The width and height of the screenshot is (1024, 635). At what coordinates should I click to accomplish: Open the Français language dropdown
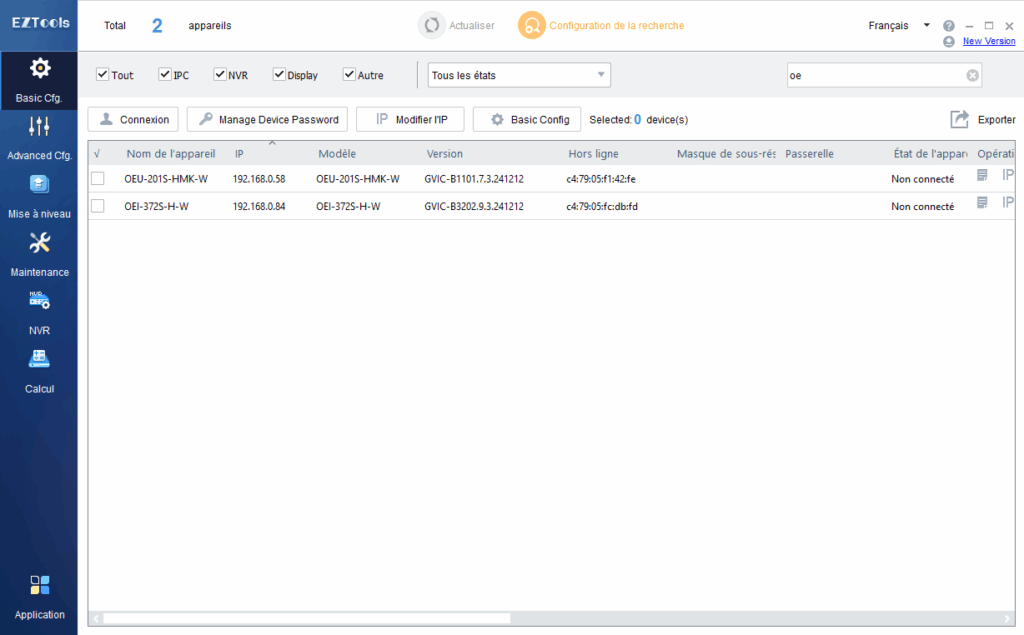point(899,25)
